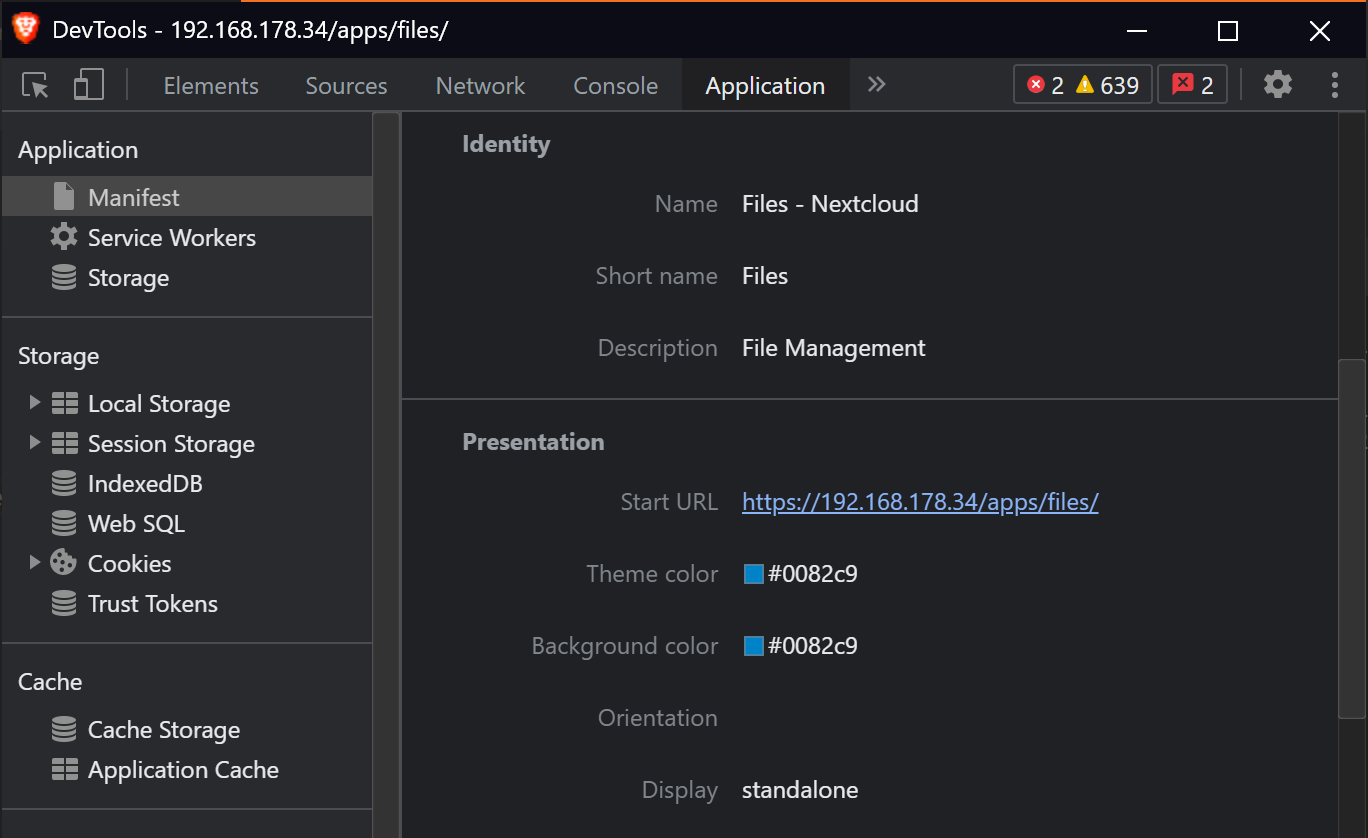Open the three-dot customize menu
Screen dimensions: 1368x838
(1334, 85)
